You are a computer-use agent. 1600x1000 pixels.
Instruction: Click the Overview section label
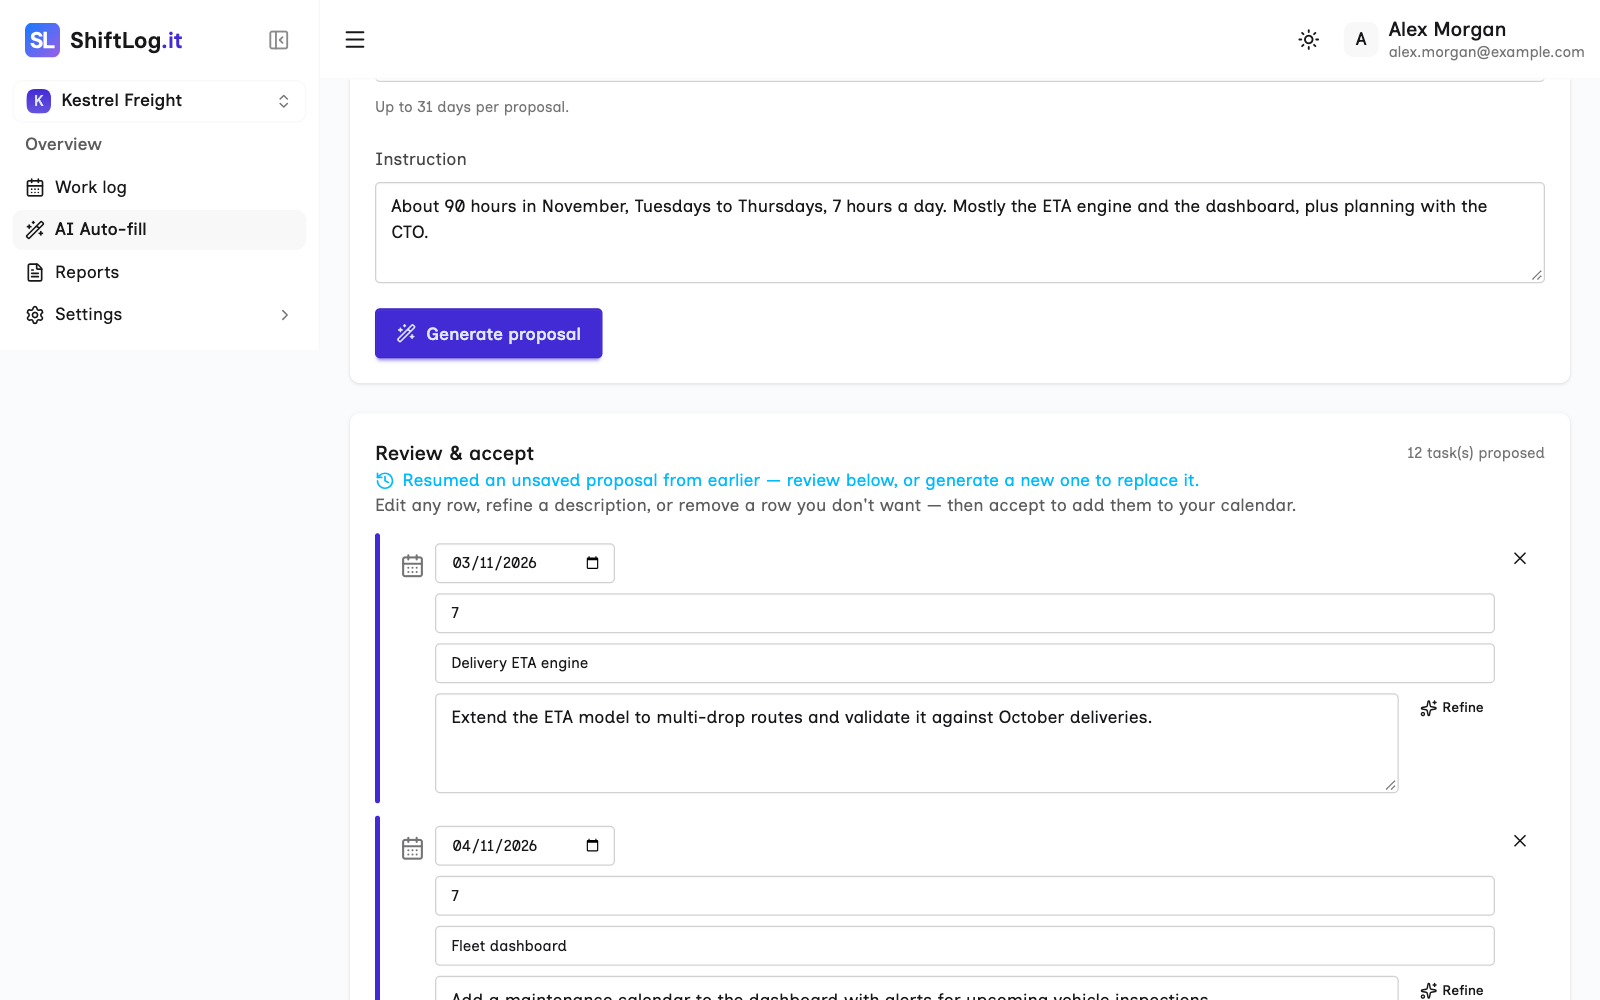pos(63,144)
